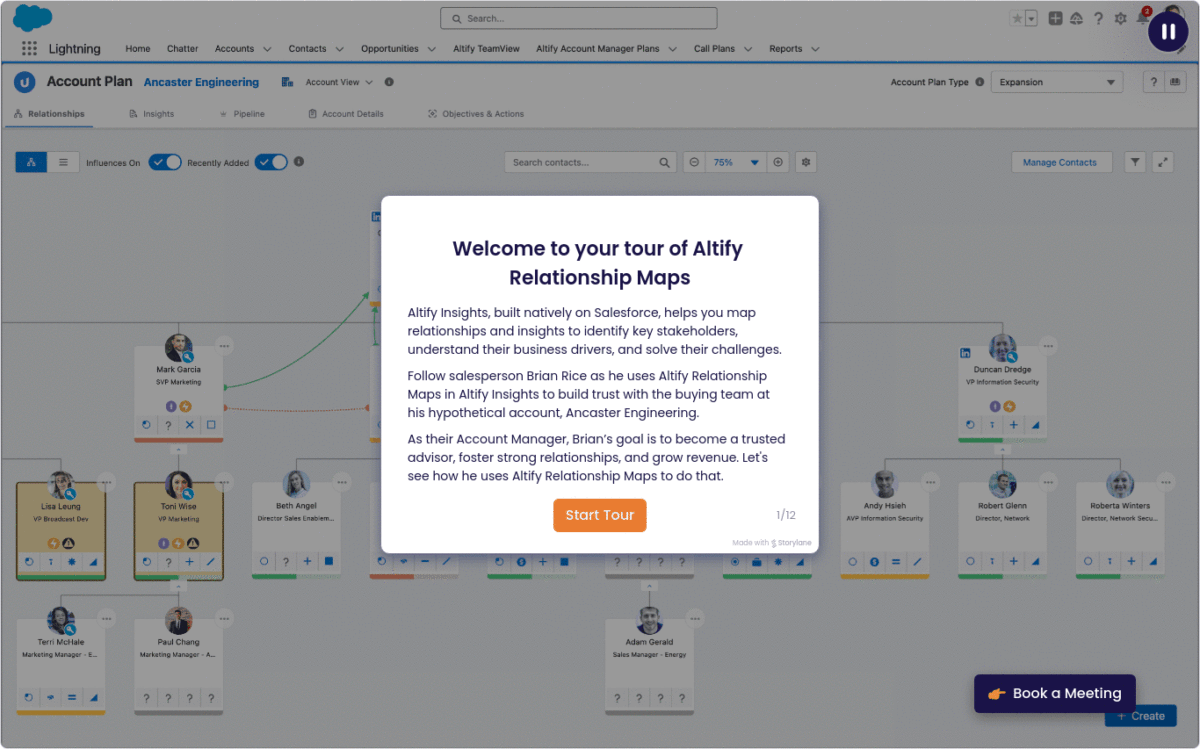Click the zoom in plus icon
The height and width of the screenshot is (749, 1200).
pos(778,162)
